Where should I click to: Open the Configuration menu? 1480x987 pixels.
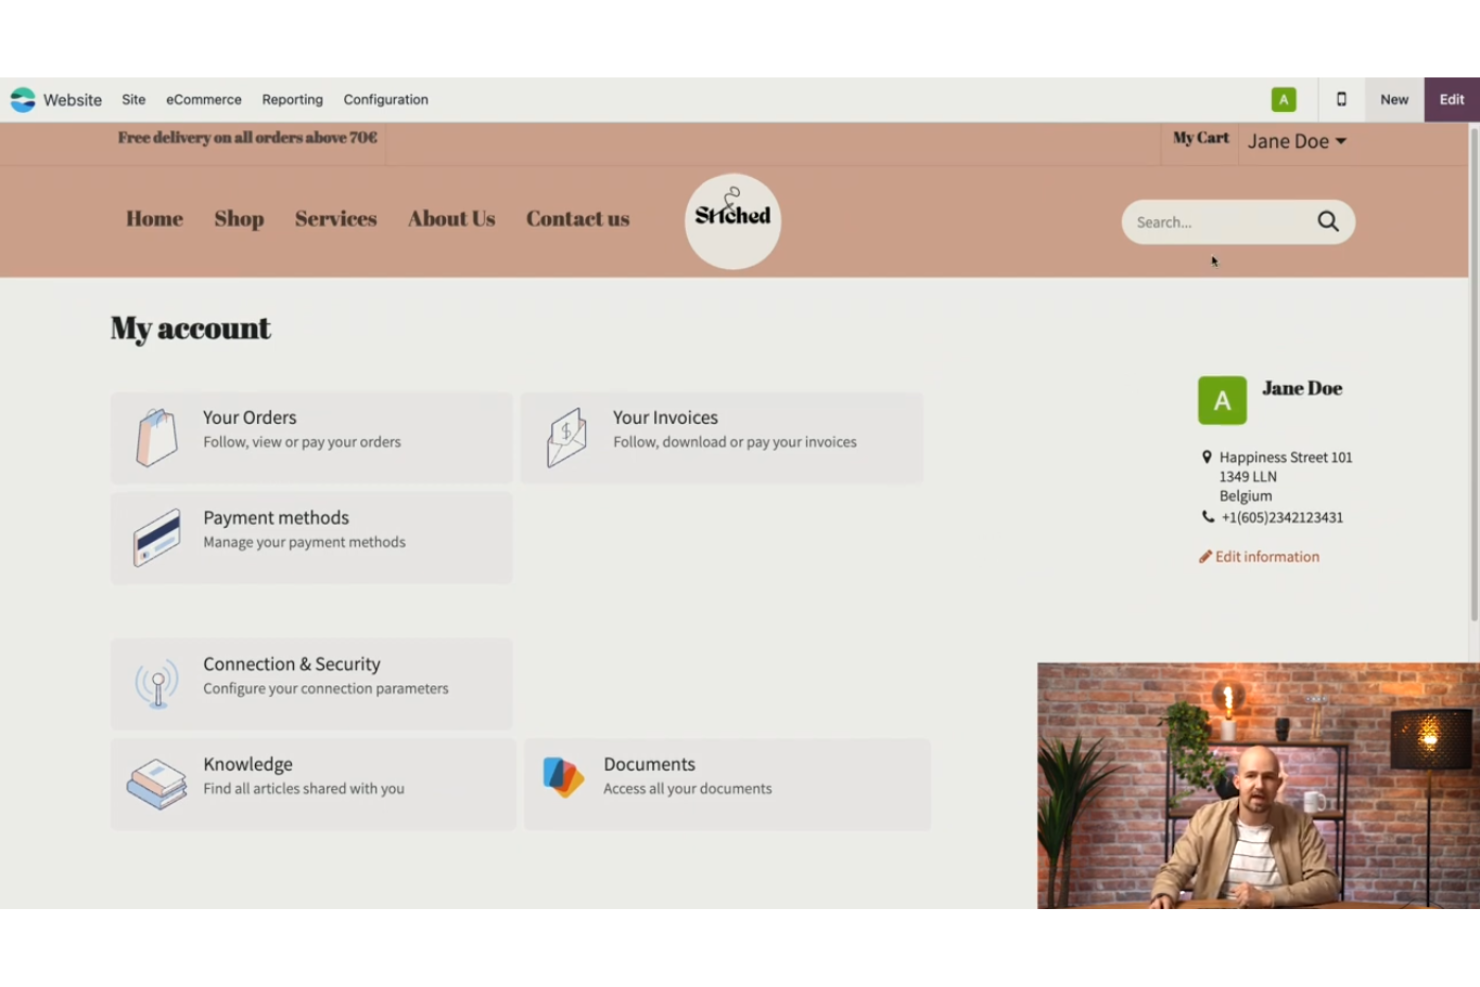point(386,100)
